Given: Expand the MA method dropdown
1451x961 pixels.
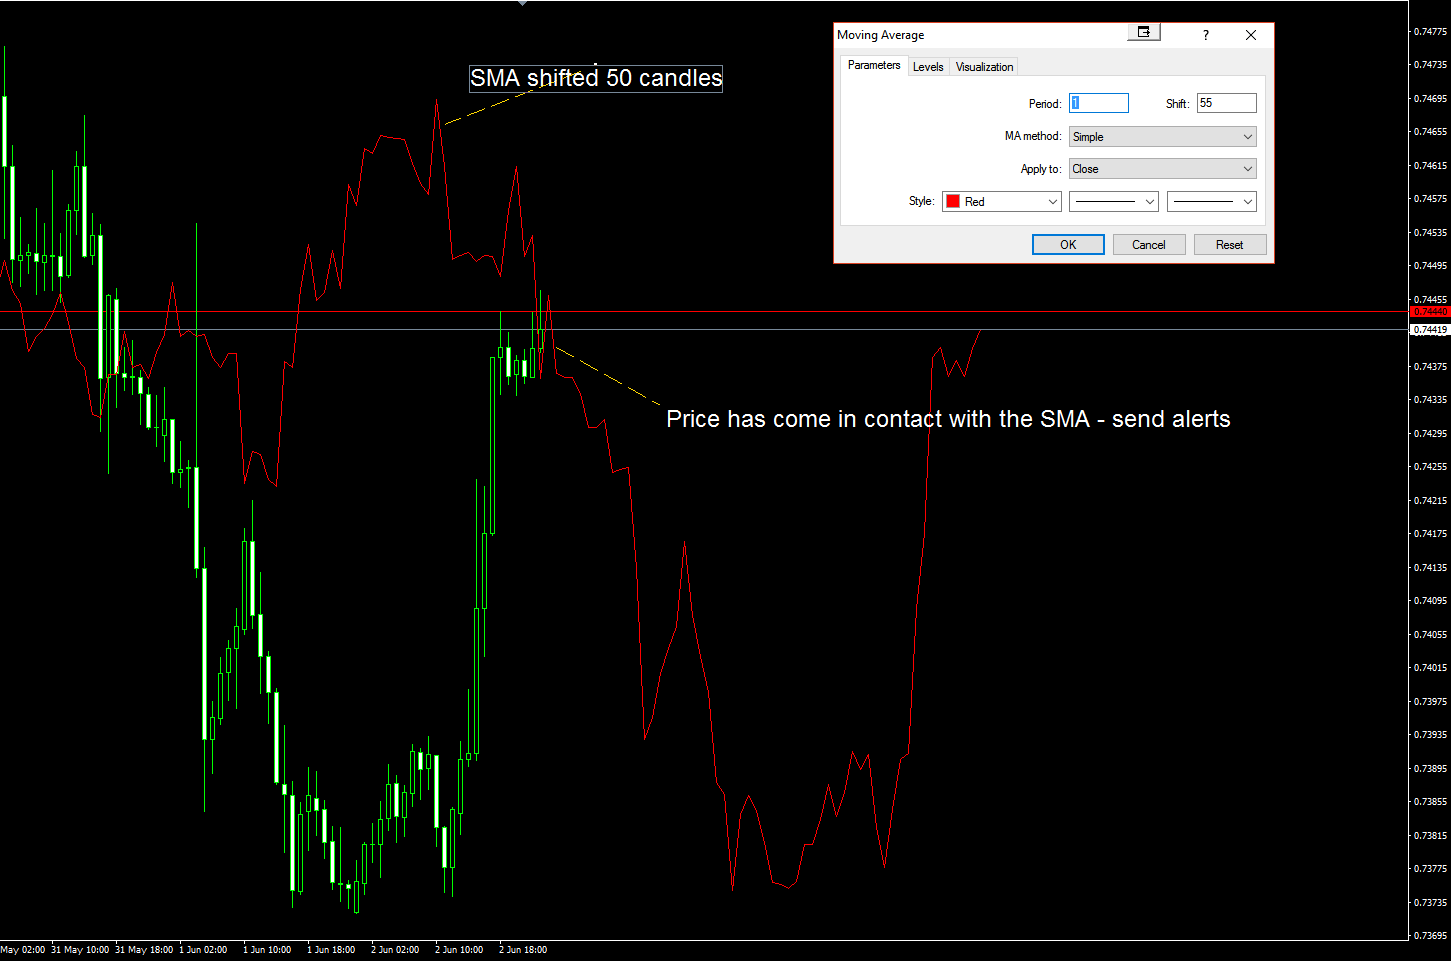Looking at the screenshot, I should [x=1162, y=137].
